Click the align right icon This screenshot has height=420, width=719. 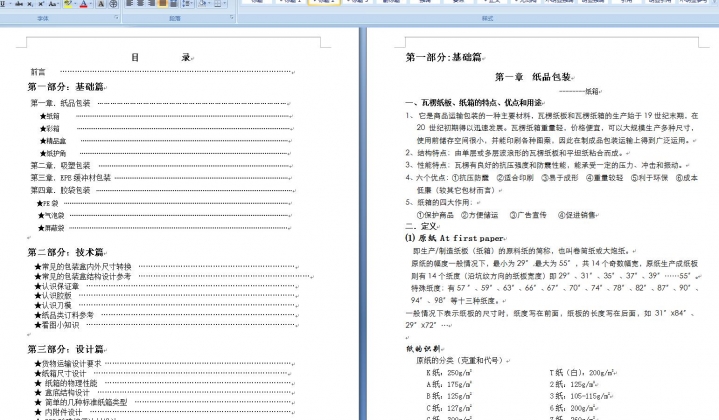click(151, 3)
